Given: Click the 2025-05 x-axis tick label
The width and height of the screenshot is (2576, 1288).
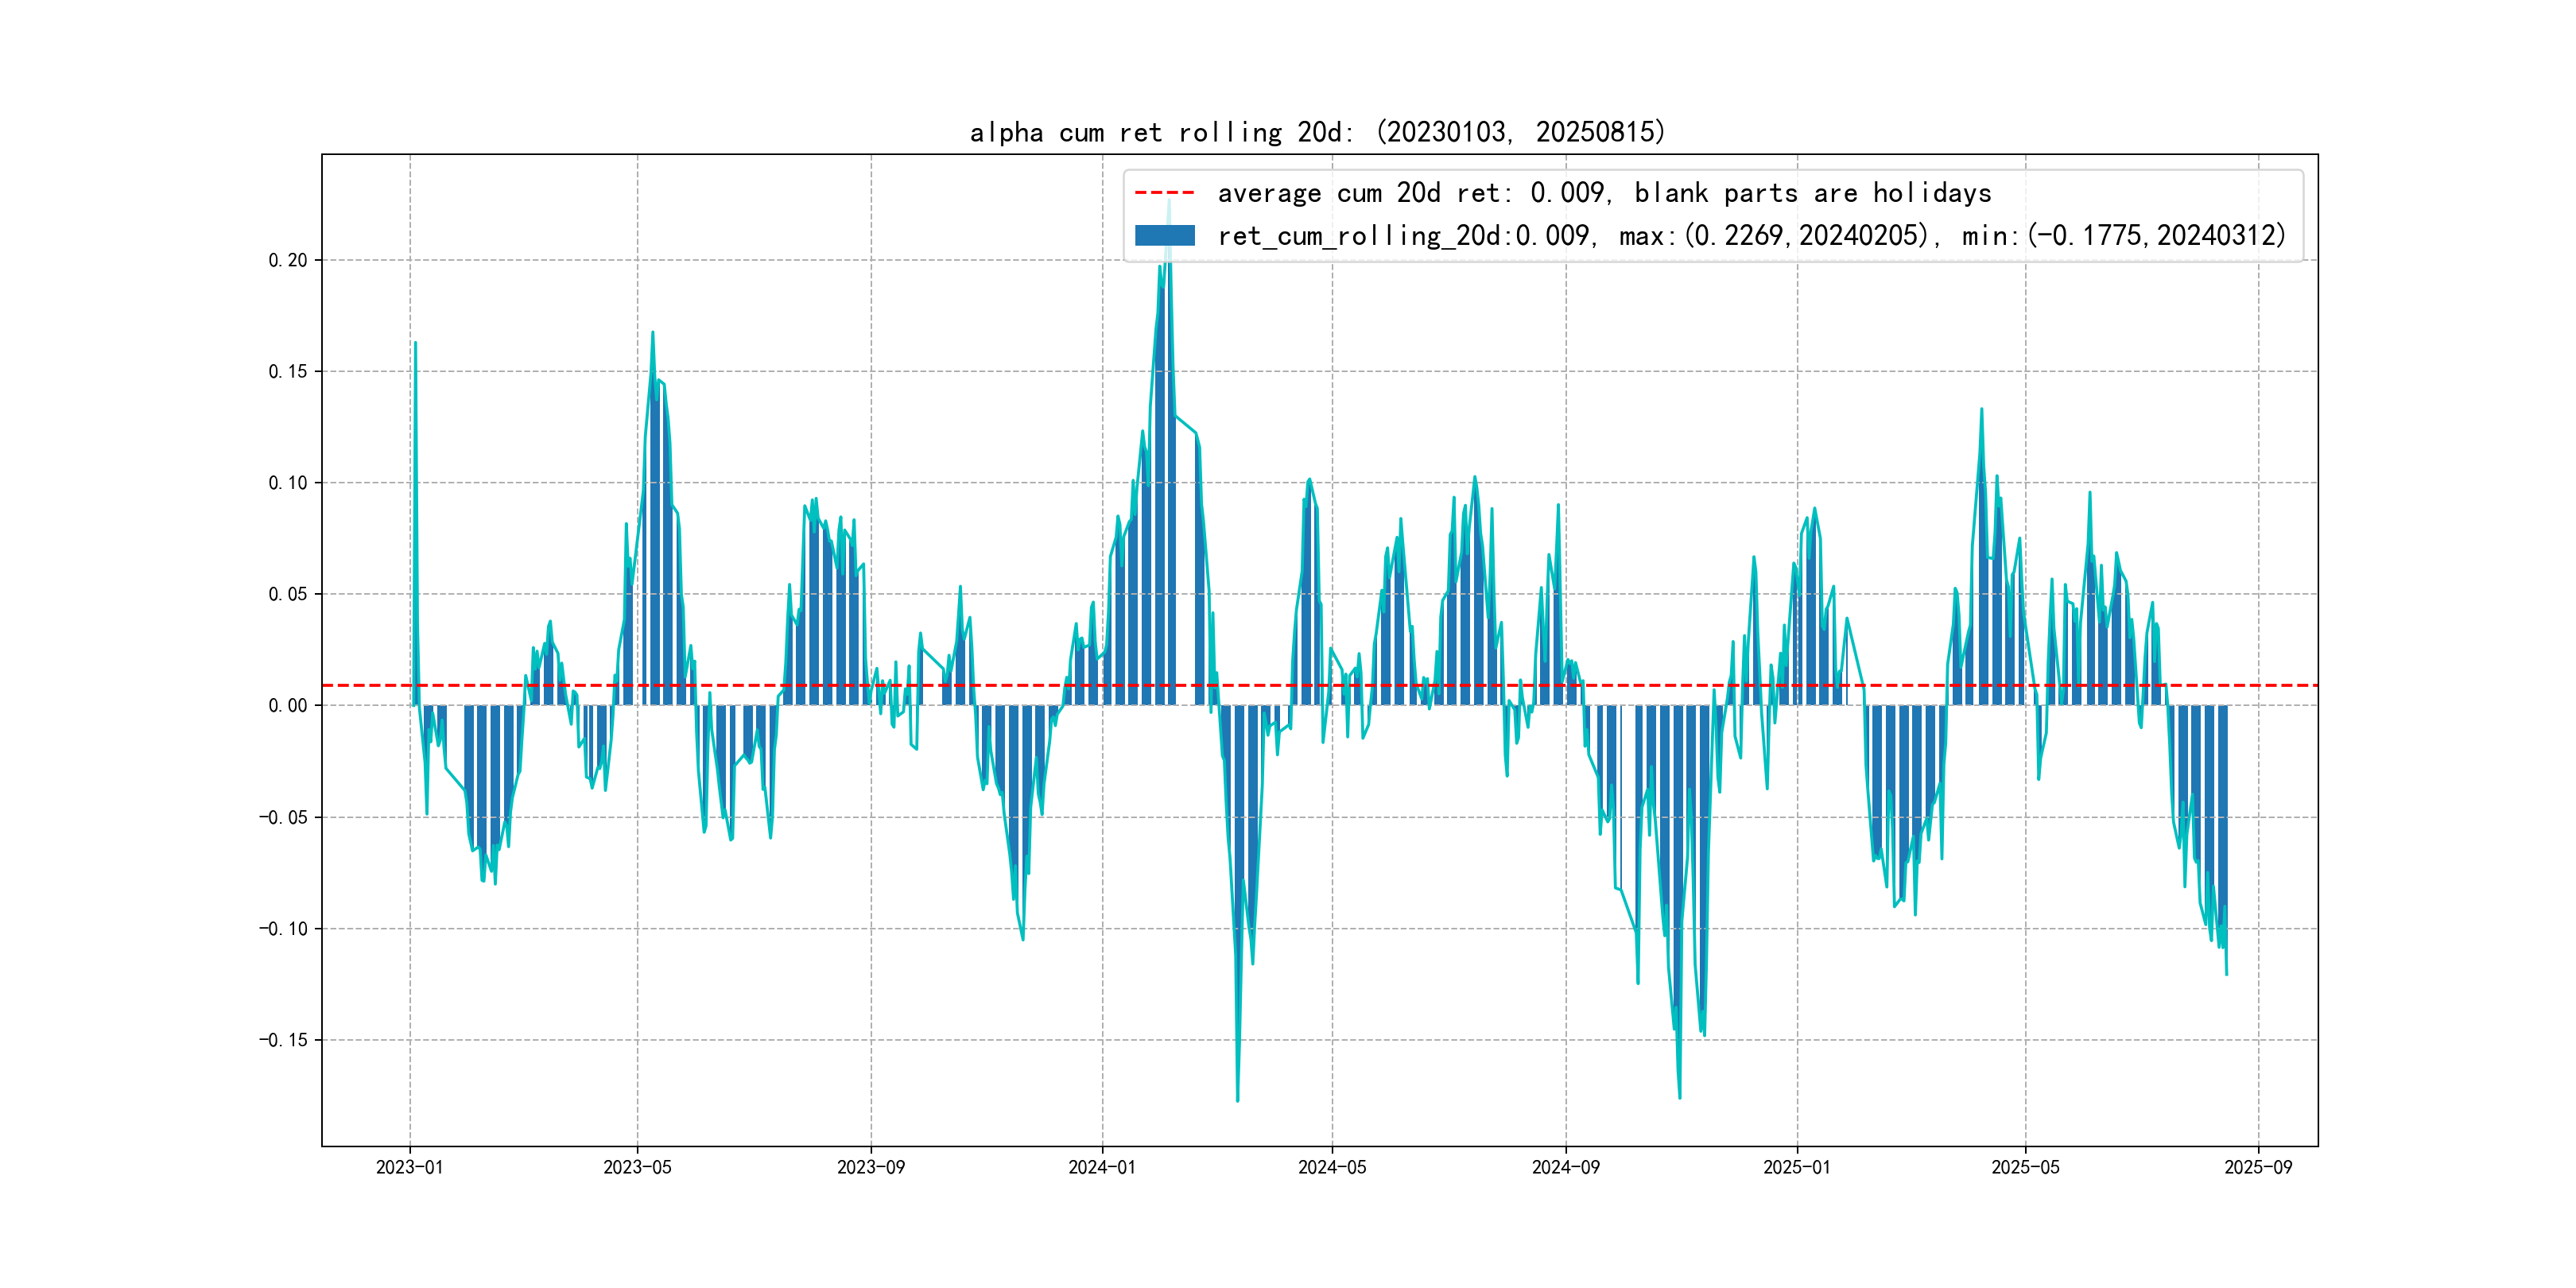Looking at the screenshot, I should click(2025, 1167).
